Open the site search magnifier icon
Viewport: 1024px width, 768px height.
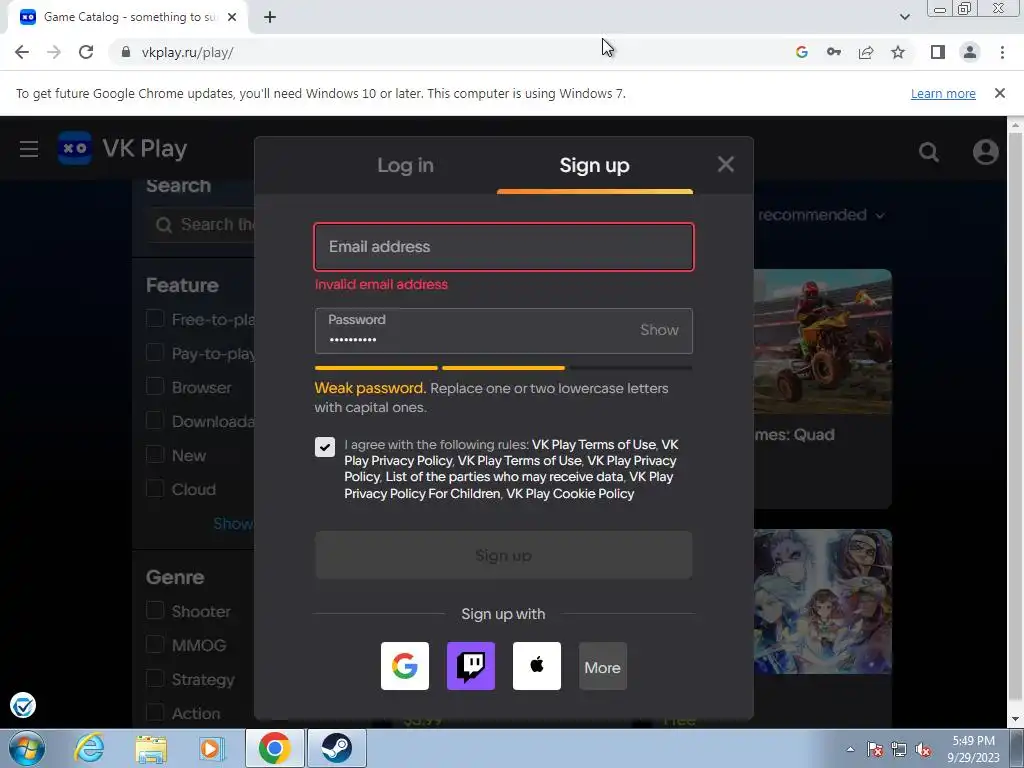(x=929, y=152)
